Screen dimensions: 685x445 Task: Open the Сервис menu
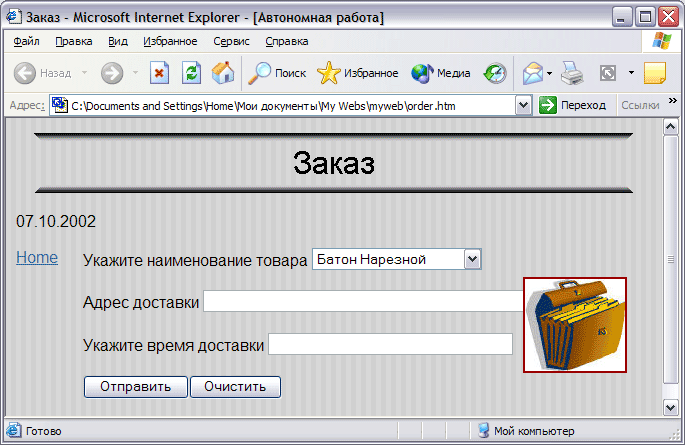231,41
